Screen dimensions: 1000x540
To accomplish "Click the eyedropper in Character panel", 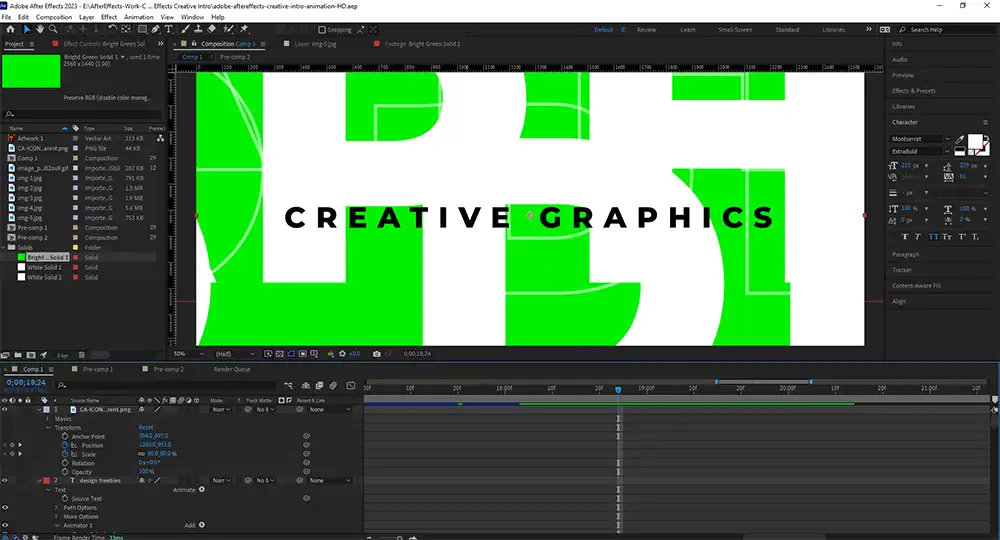I will (961, 140).
